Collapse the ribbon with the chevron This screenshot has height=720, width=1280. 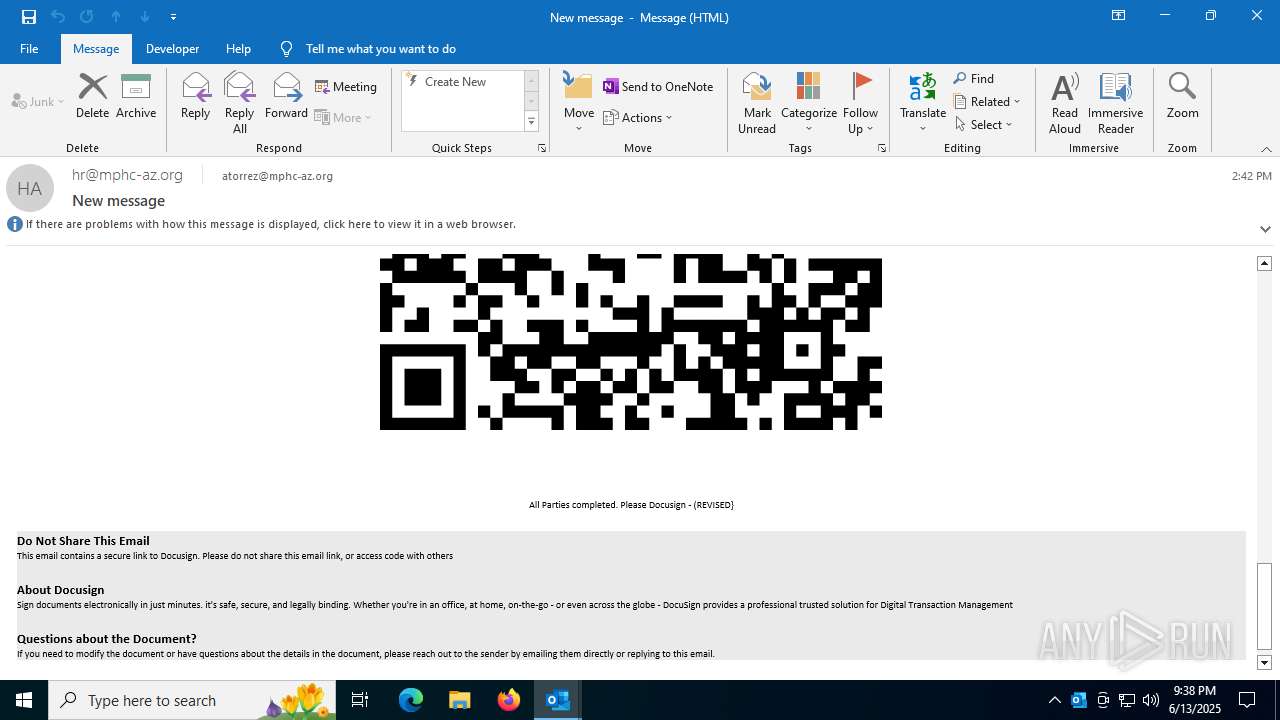[x=1266, y=149]
